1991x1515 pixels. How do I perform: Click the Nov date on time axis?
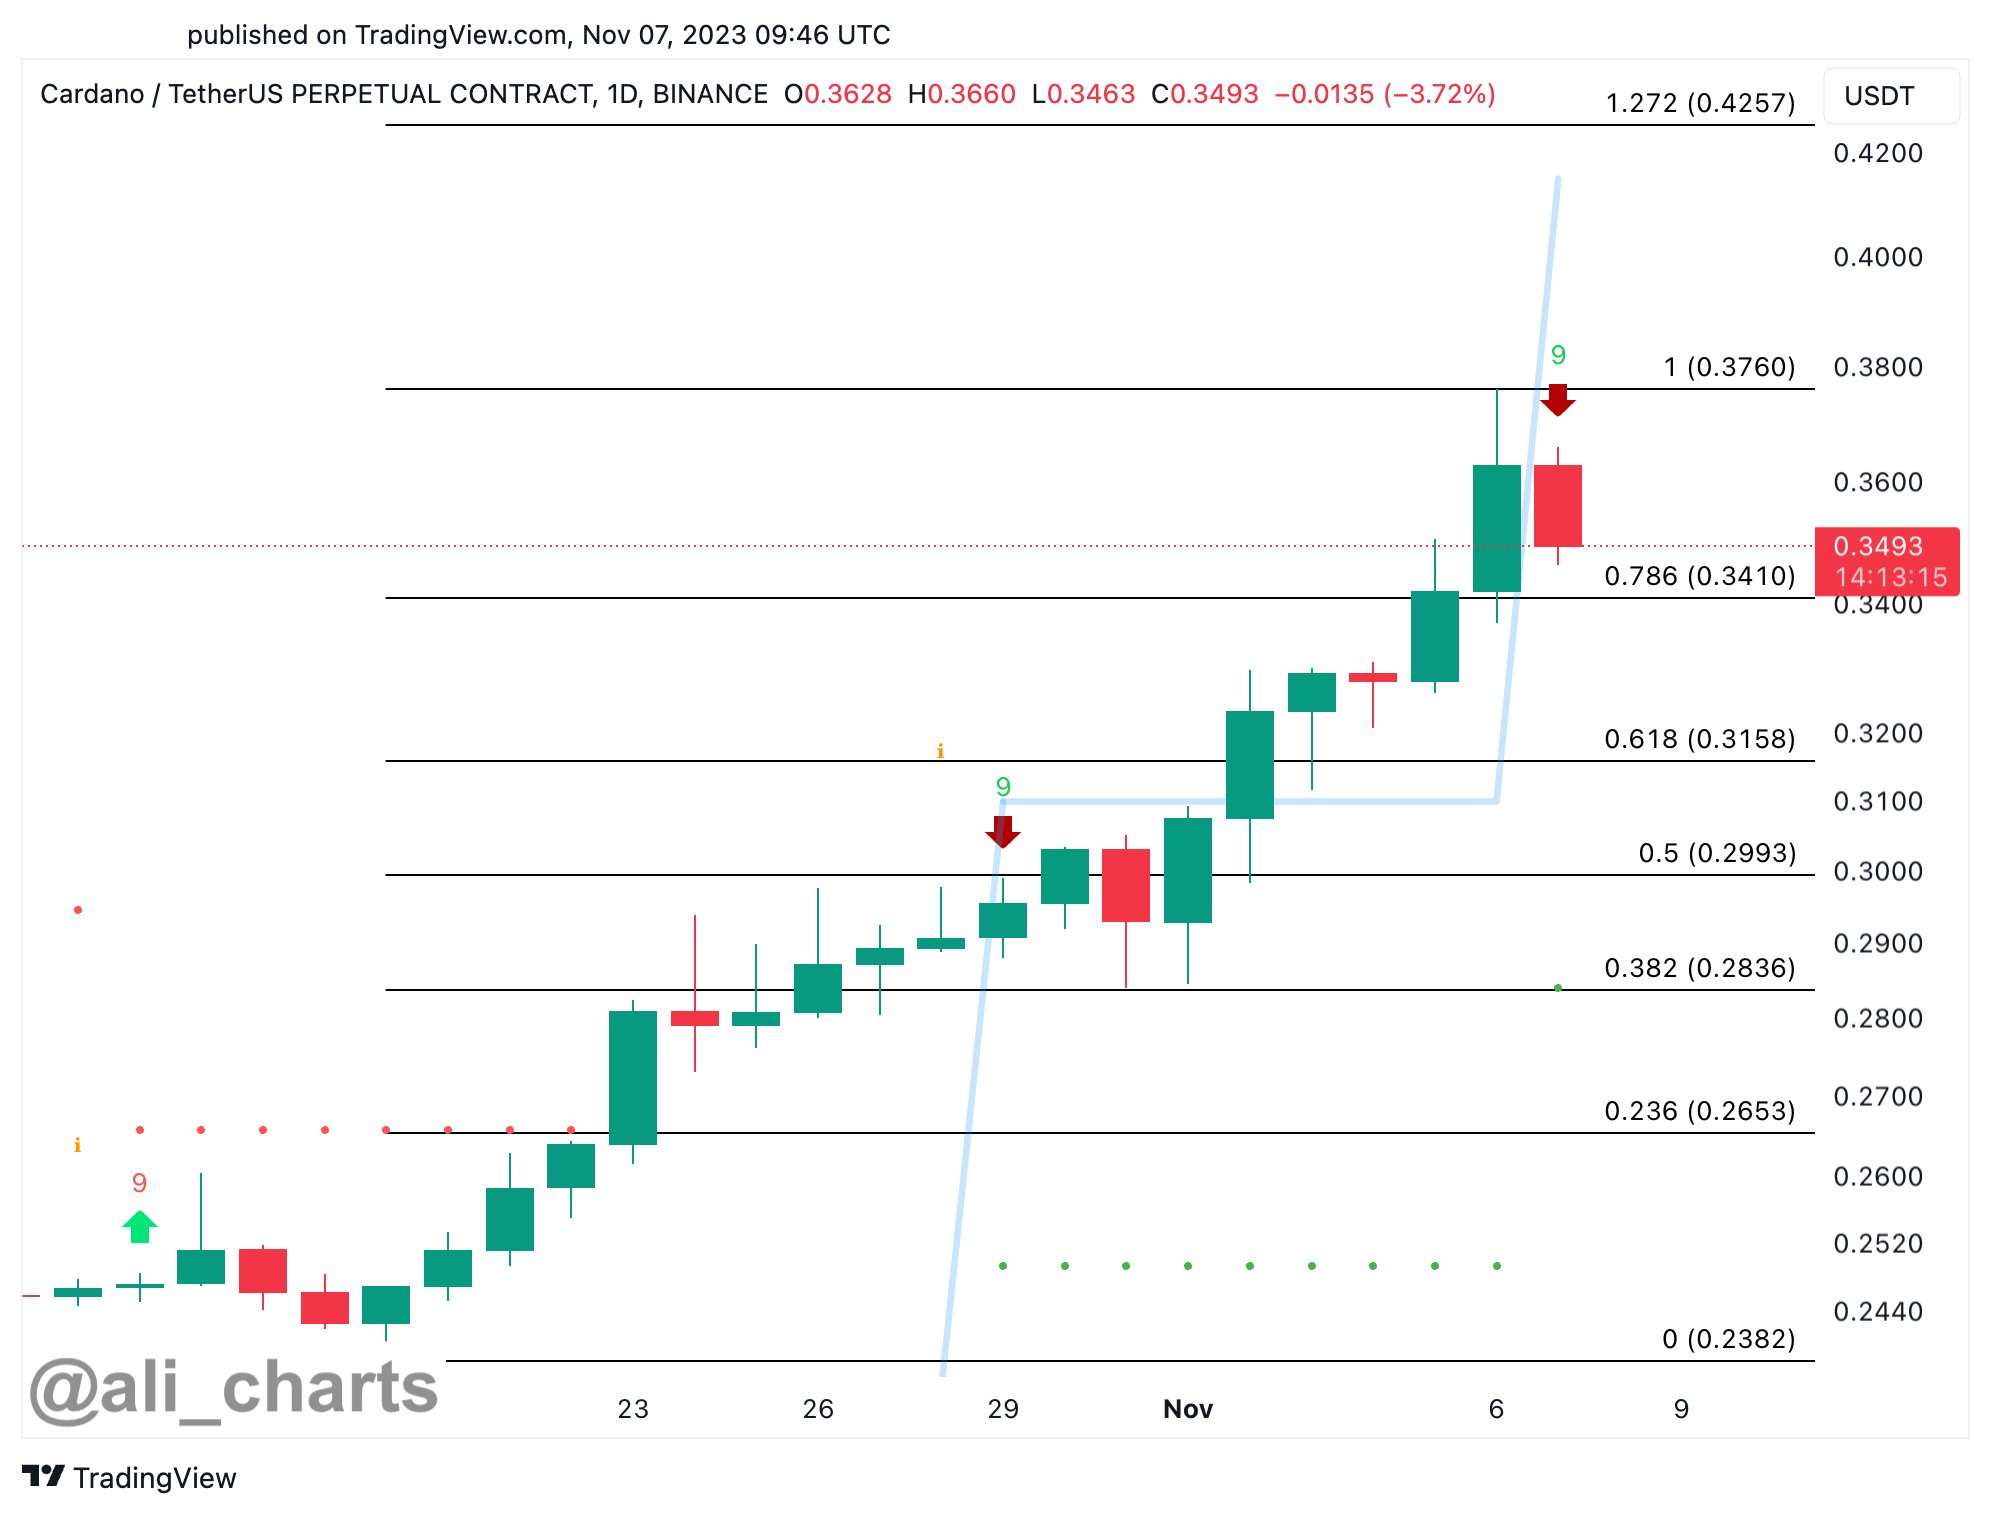click(x=1188, y=1409)
